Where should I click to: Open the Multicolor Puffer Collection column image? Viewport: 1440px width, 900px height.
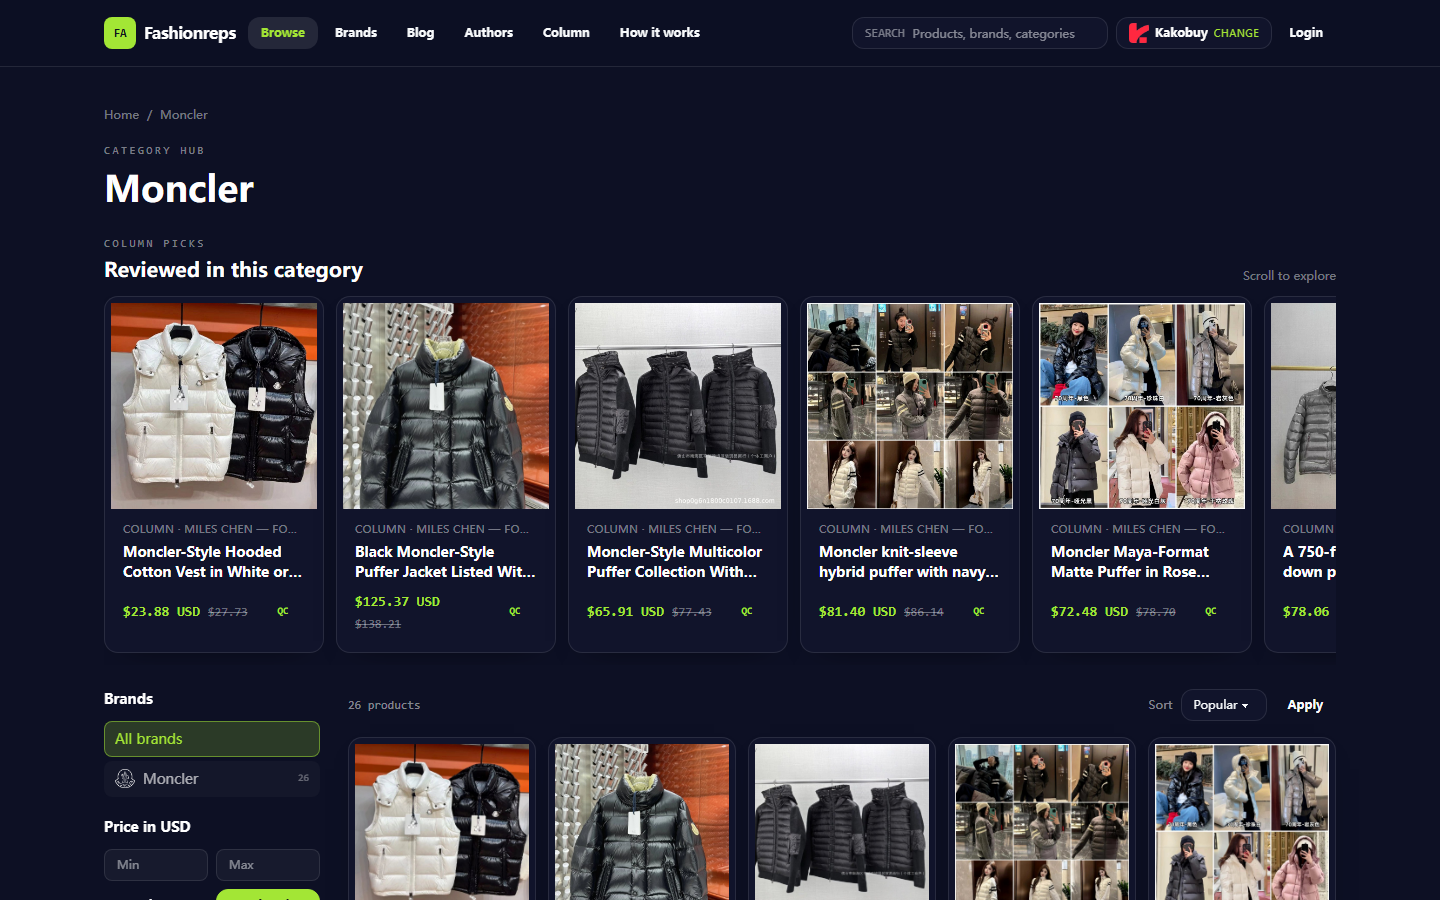678,406
